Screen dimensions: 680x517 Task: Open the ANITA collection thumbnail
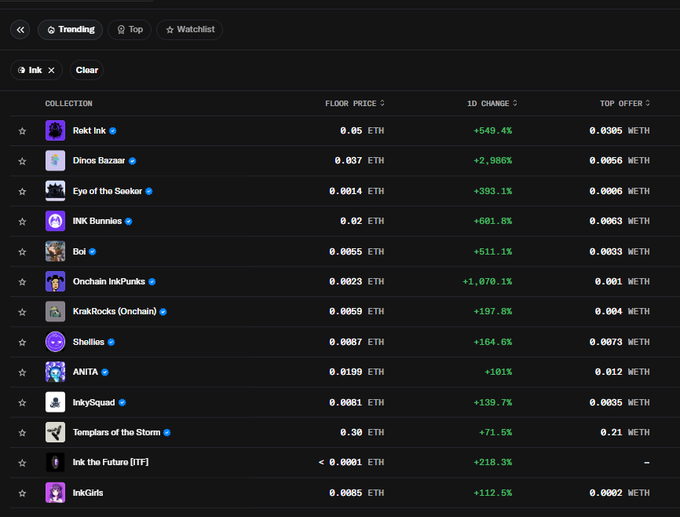55,372
